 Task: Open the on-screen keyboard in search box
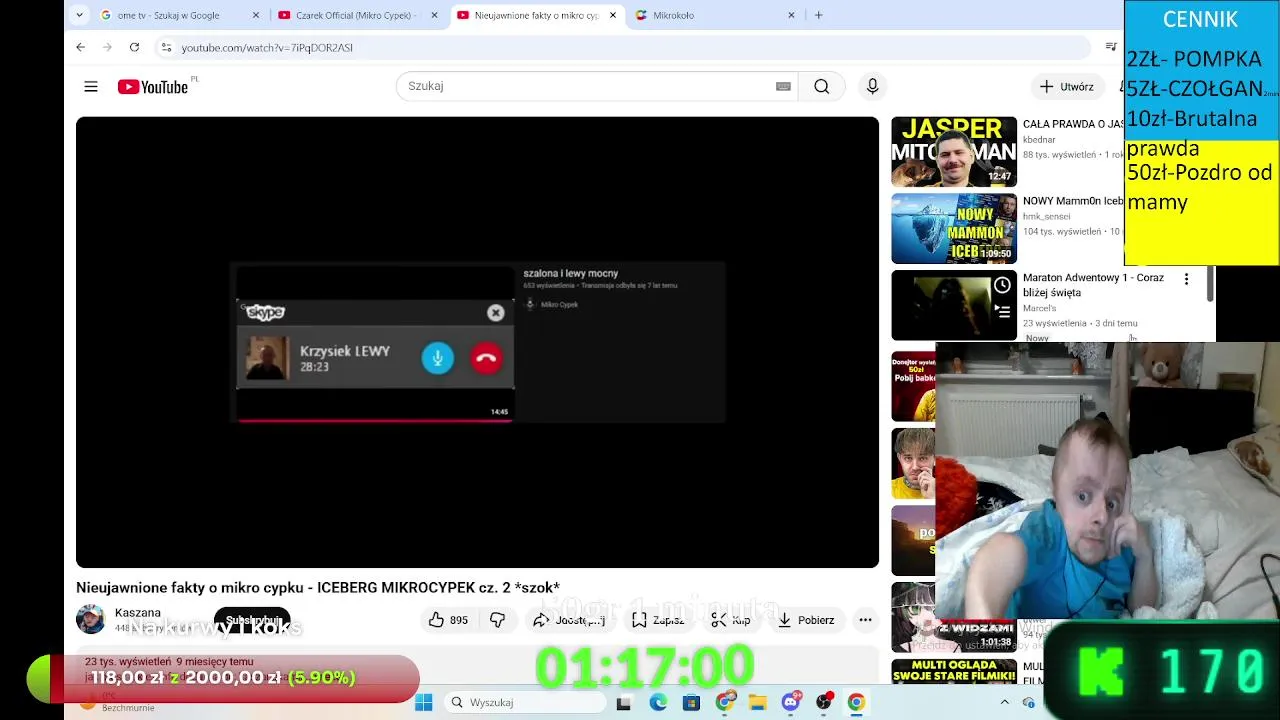[x=783, y=86]
